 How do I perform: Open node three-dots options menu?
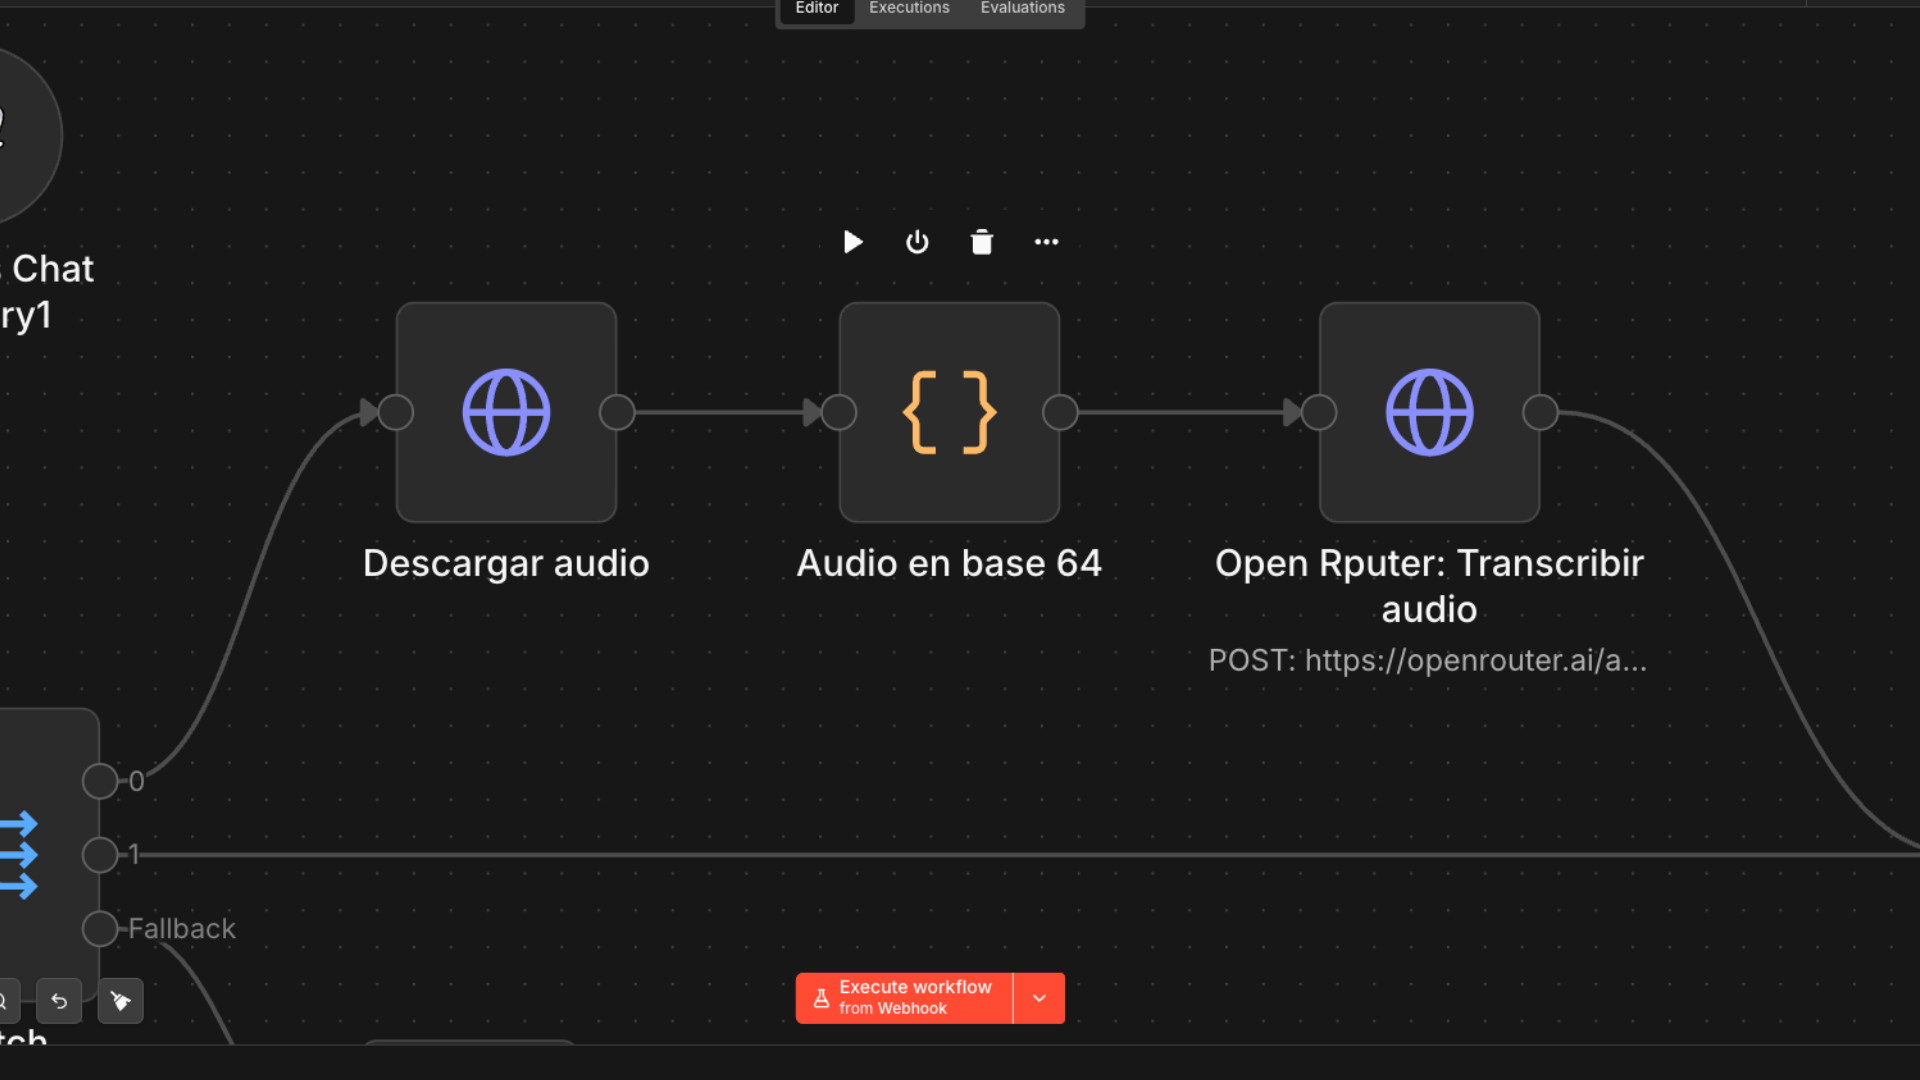click(x=1046, y=242)
